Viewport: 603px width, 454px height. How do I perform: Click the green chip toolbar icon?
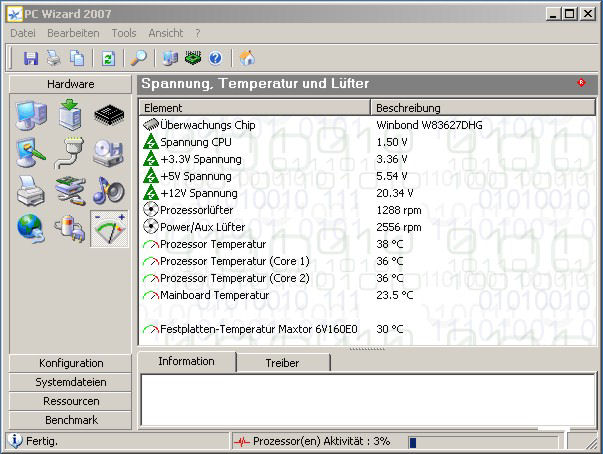193,58
